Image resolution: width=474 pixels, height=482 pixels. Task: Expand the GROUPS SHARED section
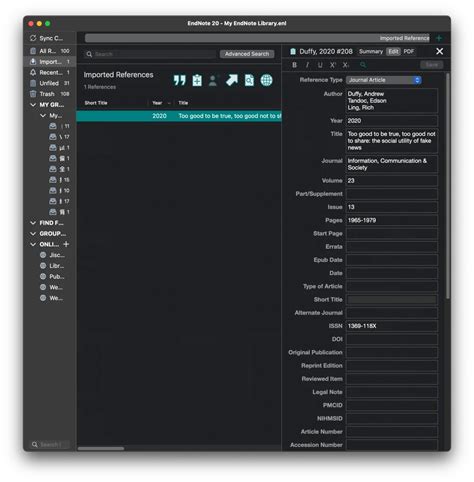[x=33, y=233]
